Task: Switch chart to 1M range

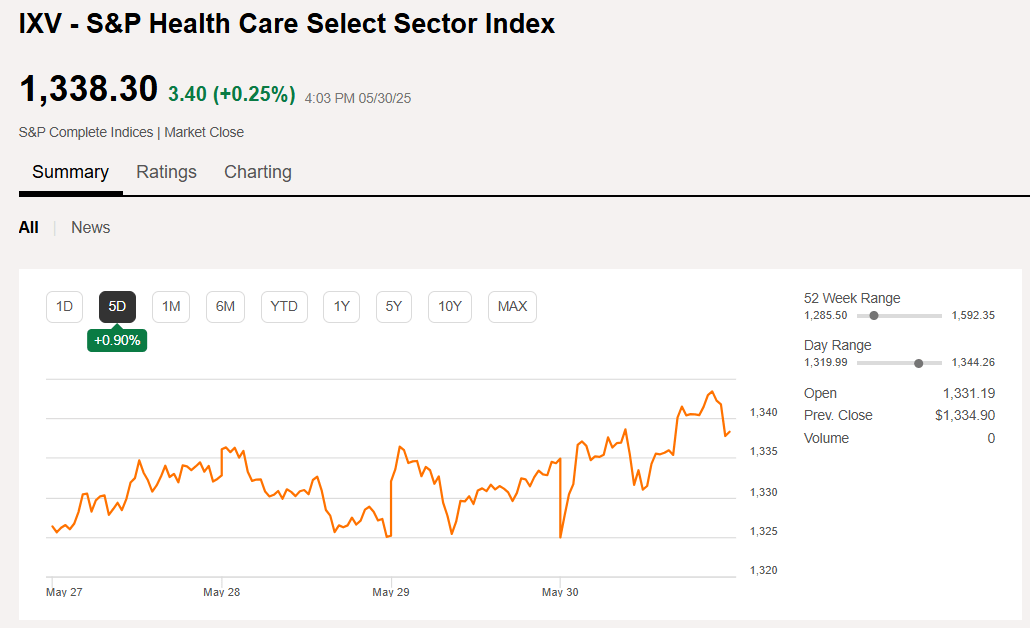Action: click(x=171, y=306)
